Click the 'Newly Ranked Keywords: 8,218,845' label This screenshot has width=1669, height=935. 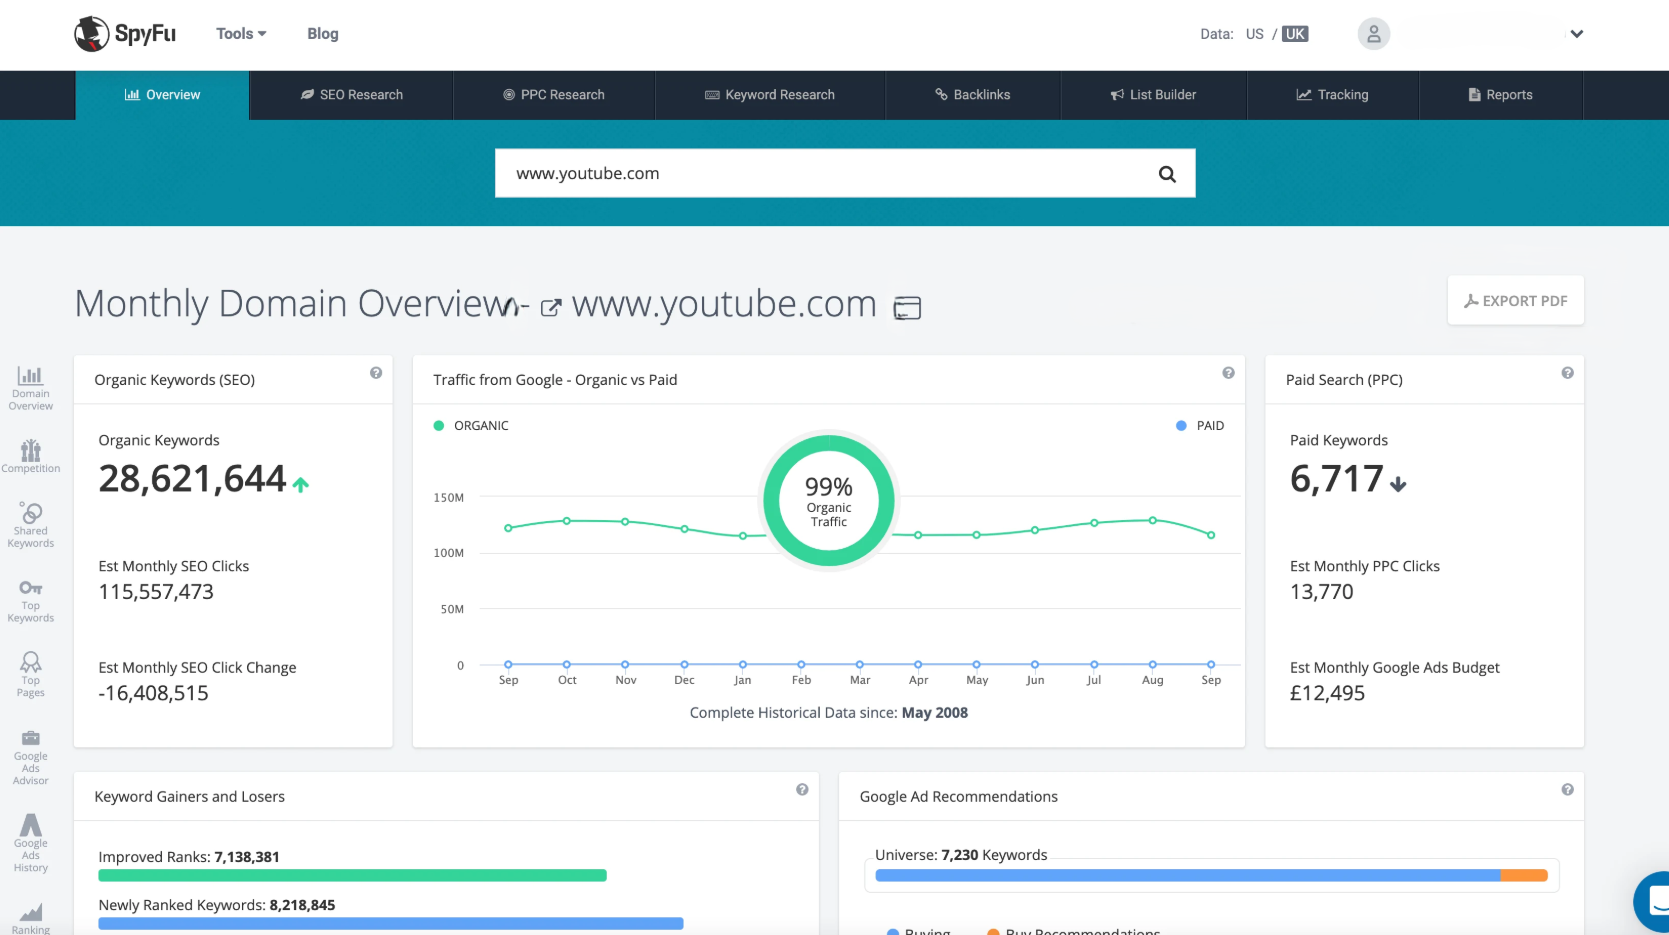tap(217, 905)
